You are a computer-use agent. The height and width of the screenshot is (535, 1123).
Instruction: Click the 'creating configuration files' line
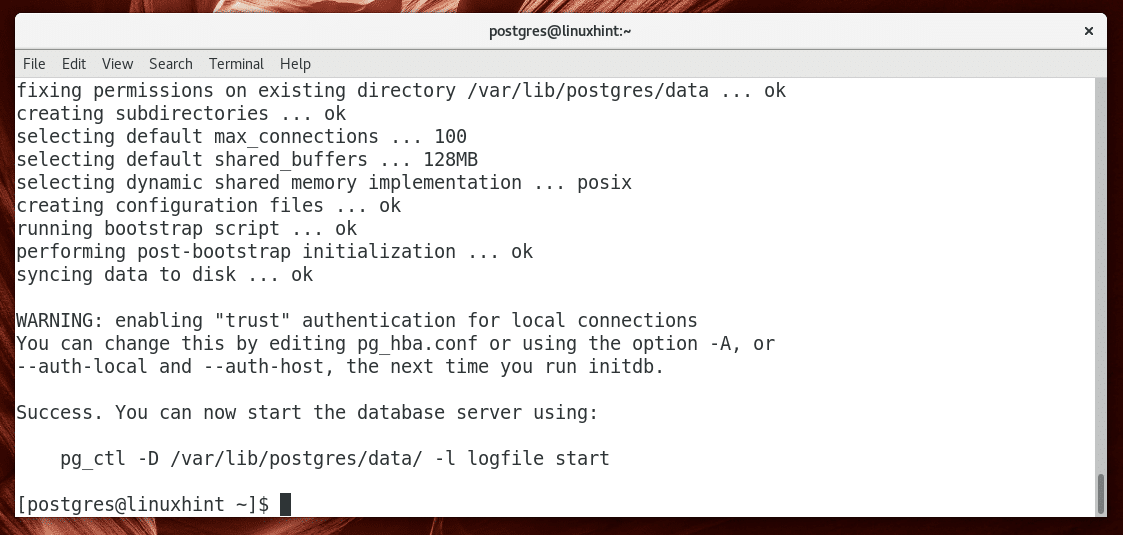click(x=208, y=205)
